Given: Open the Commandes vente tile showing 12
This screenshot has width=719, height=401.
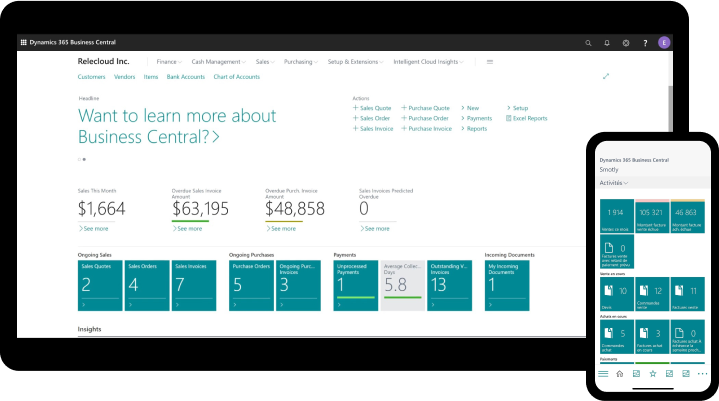Looking at the screenshot, I should coord(652,294).
